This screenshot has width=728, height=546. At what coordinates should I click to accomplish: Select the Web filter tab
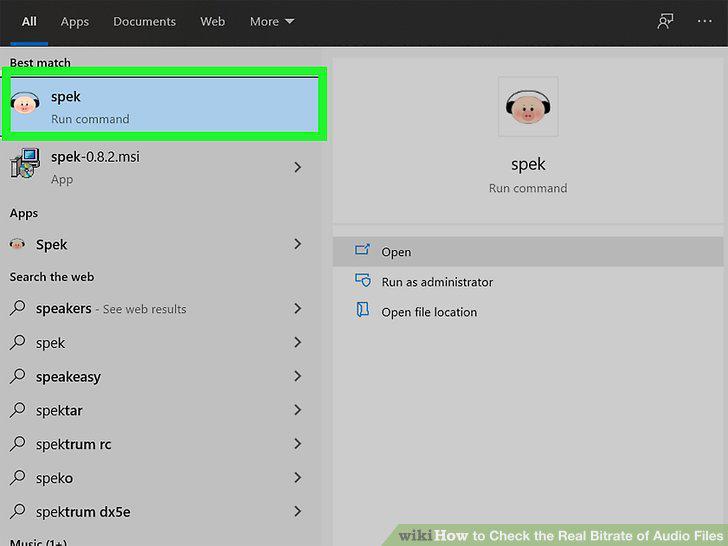pos(213,21)
